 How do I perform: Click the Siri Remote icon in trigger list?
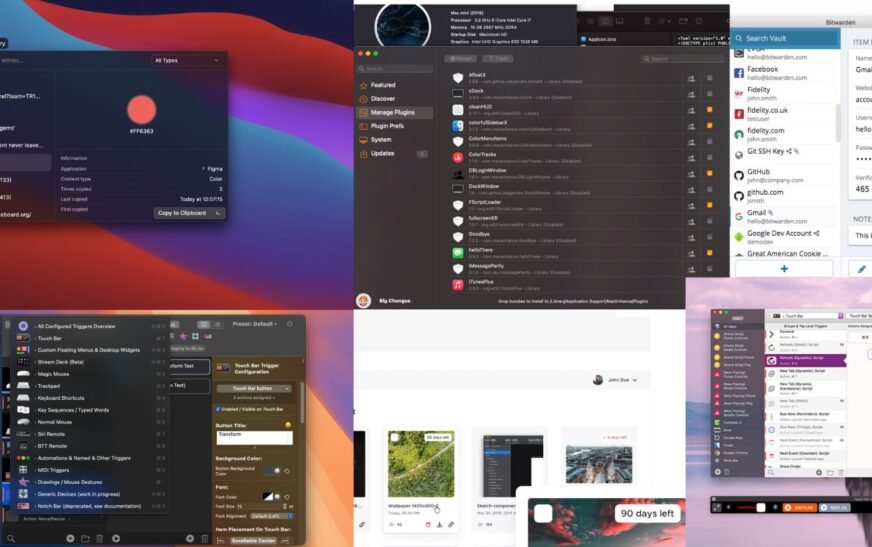[23, 434]
